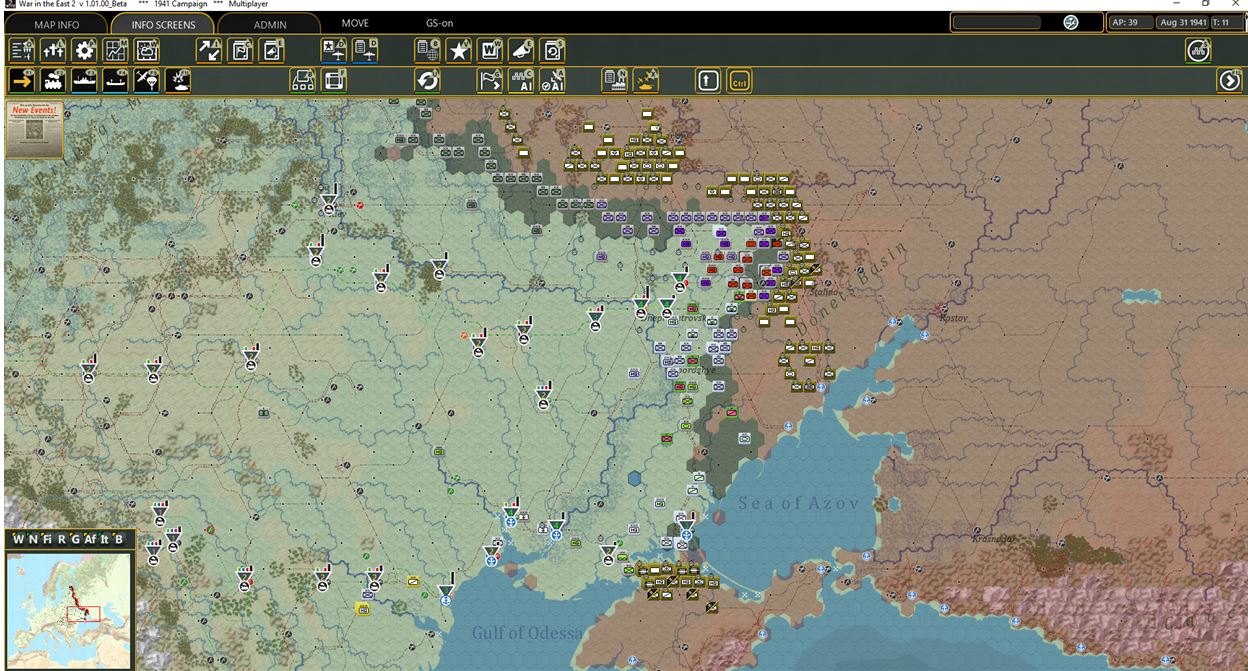This screenshot has width=1248, height=671.
Task: Click the flag assignment G icon
Action: (490, 80)
